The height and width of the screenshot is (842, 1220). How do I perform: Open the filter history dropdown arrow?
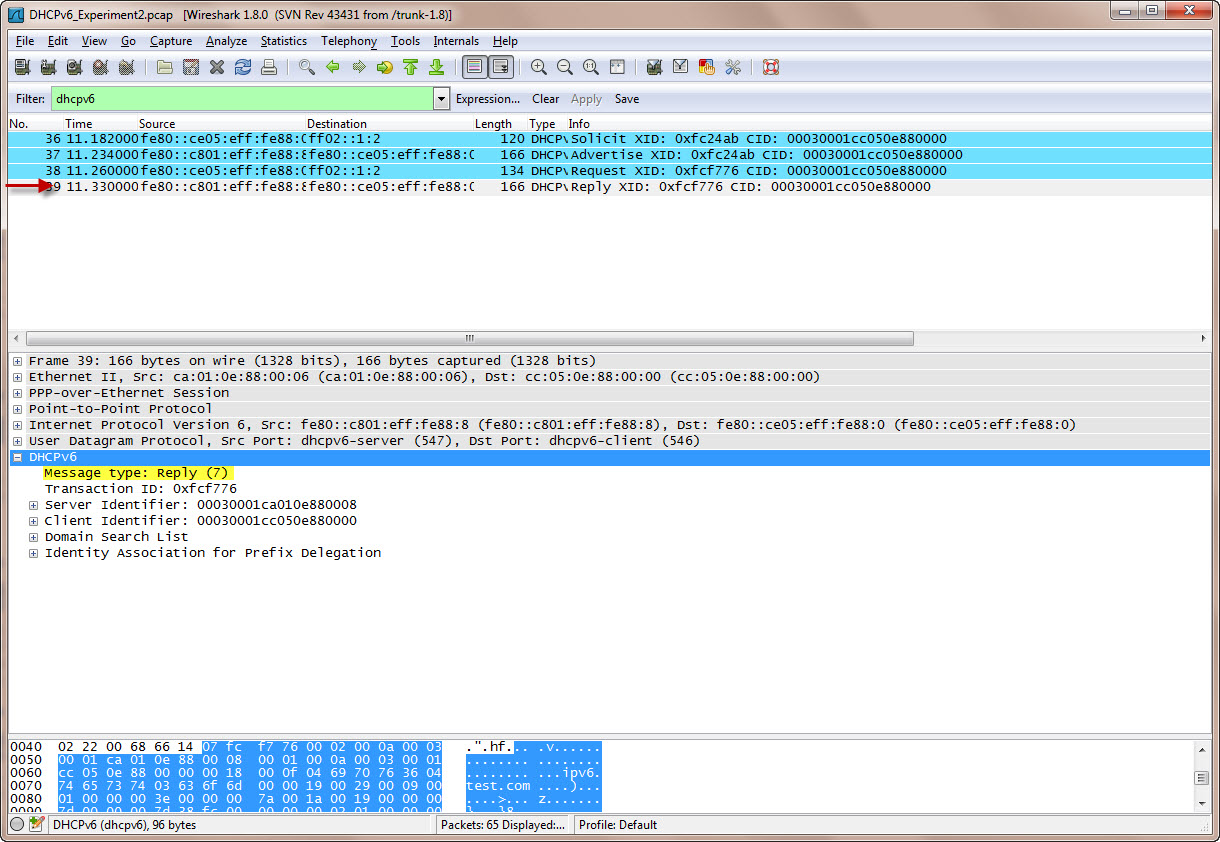(441, 99)
